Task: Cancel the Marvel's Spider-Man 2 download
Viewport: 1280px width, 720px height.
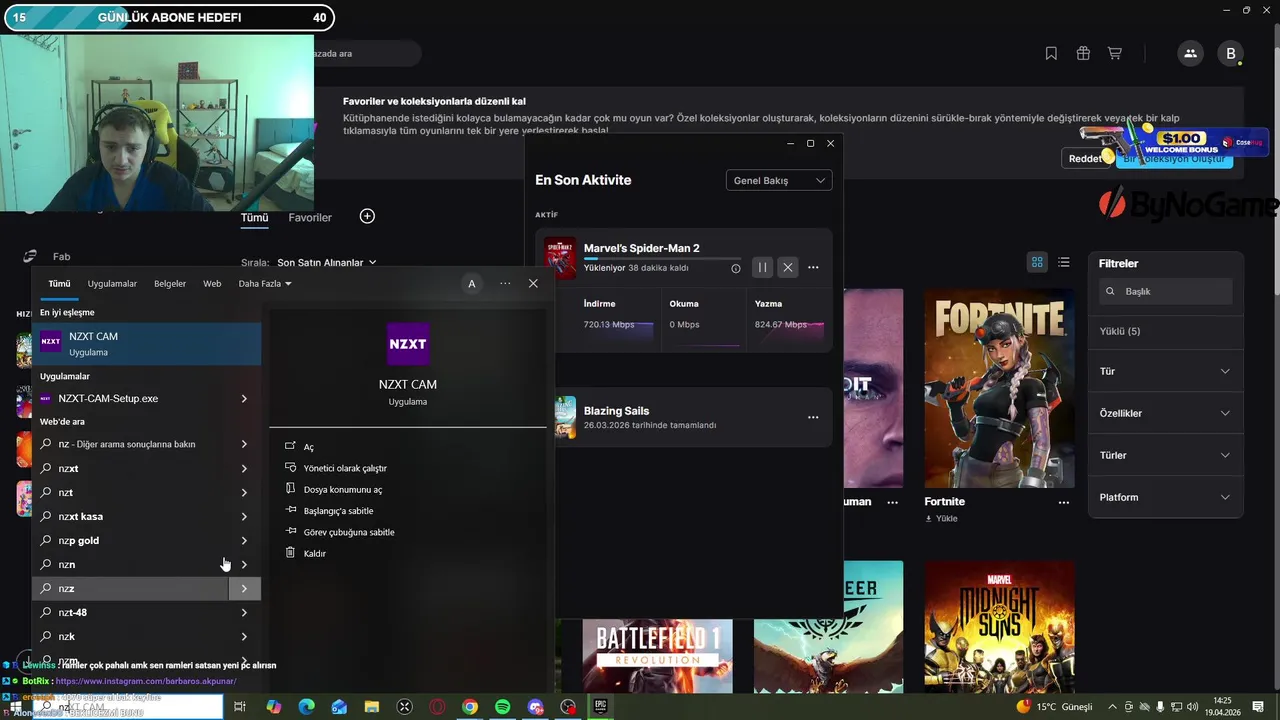Action: (x=788, y=267)
